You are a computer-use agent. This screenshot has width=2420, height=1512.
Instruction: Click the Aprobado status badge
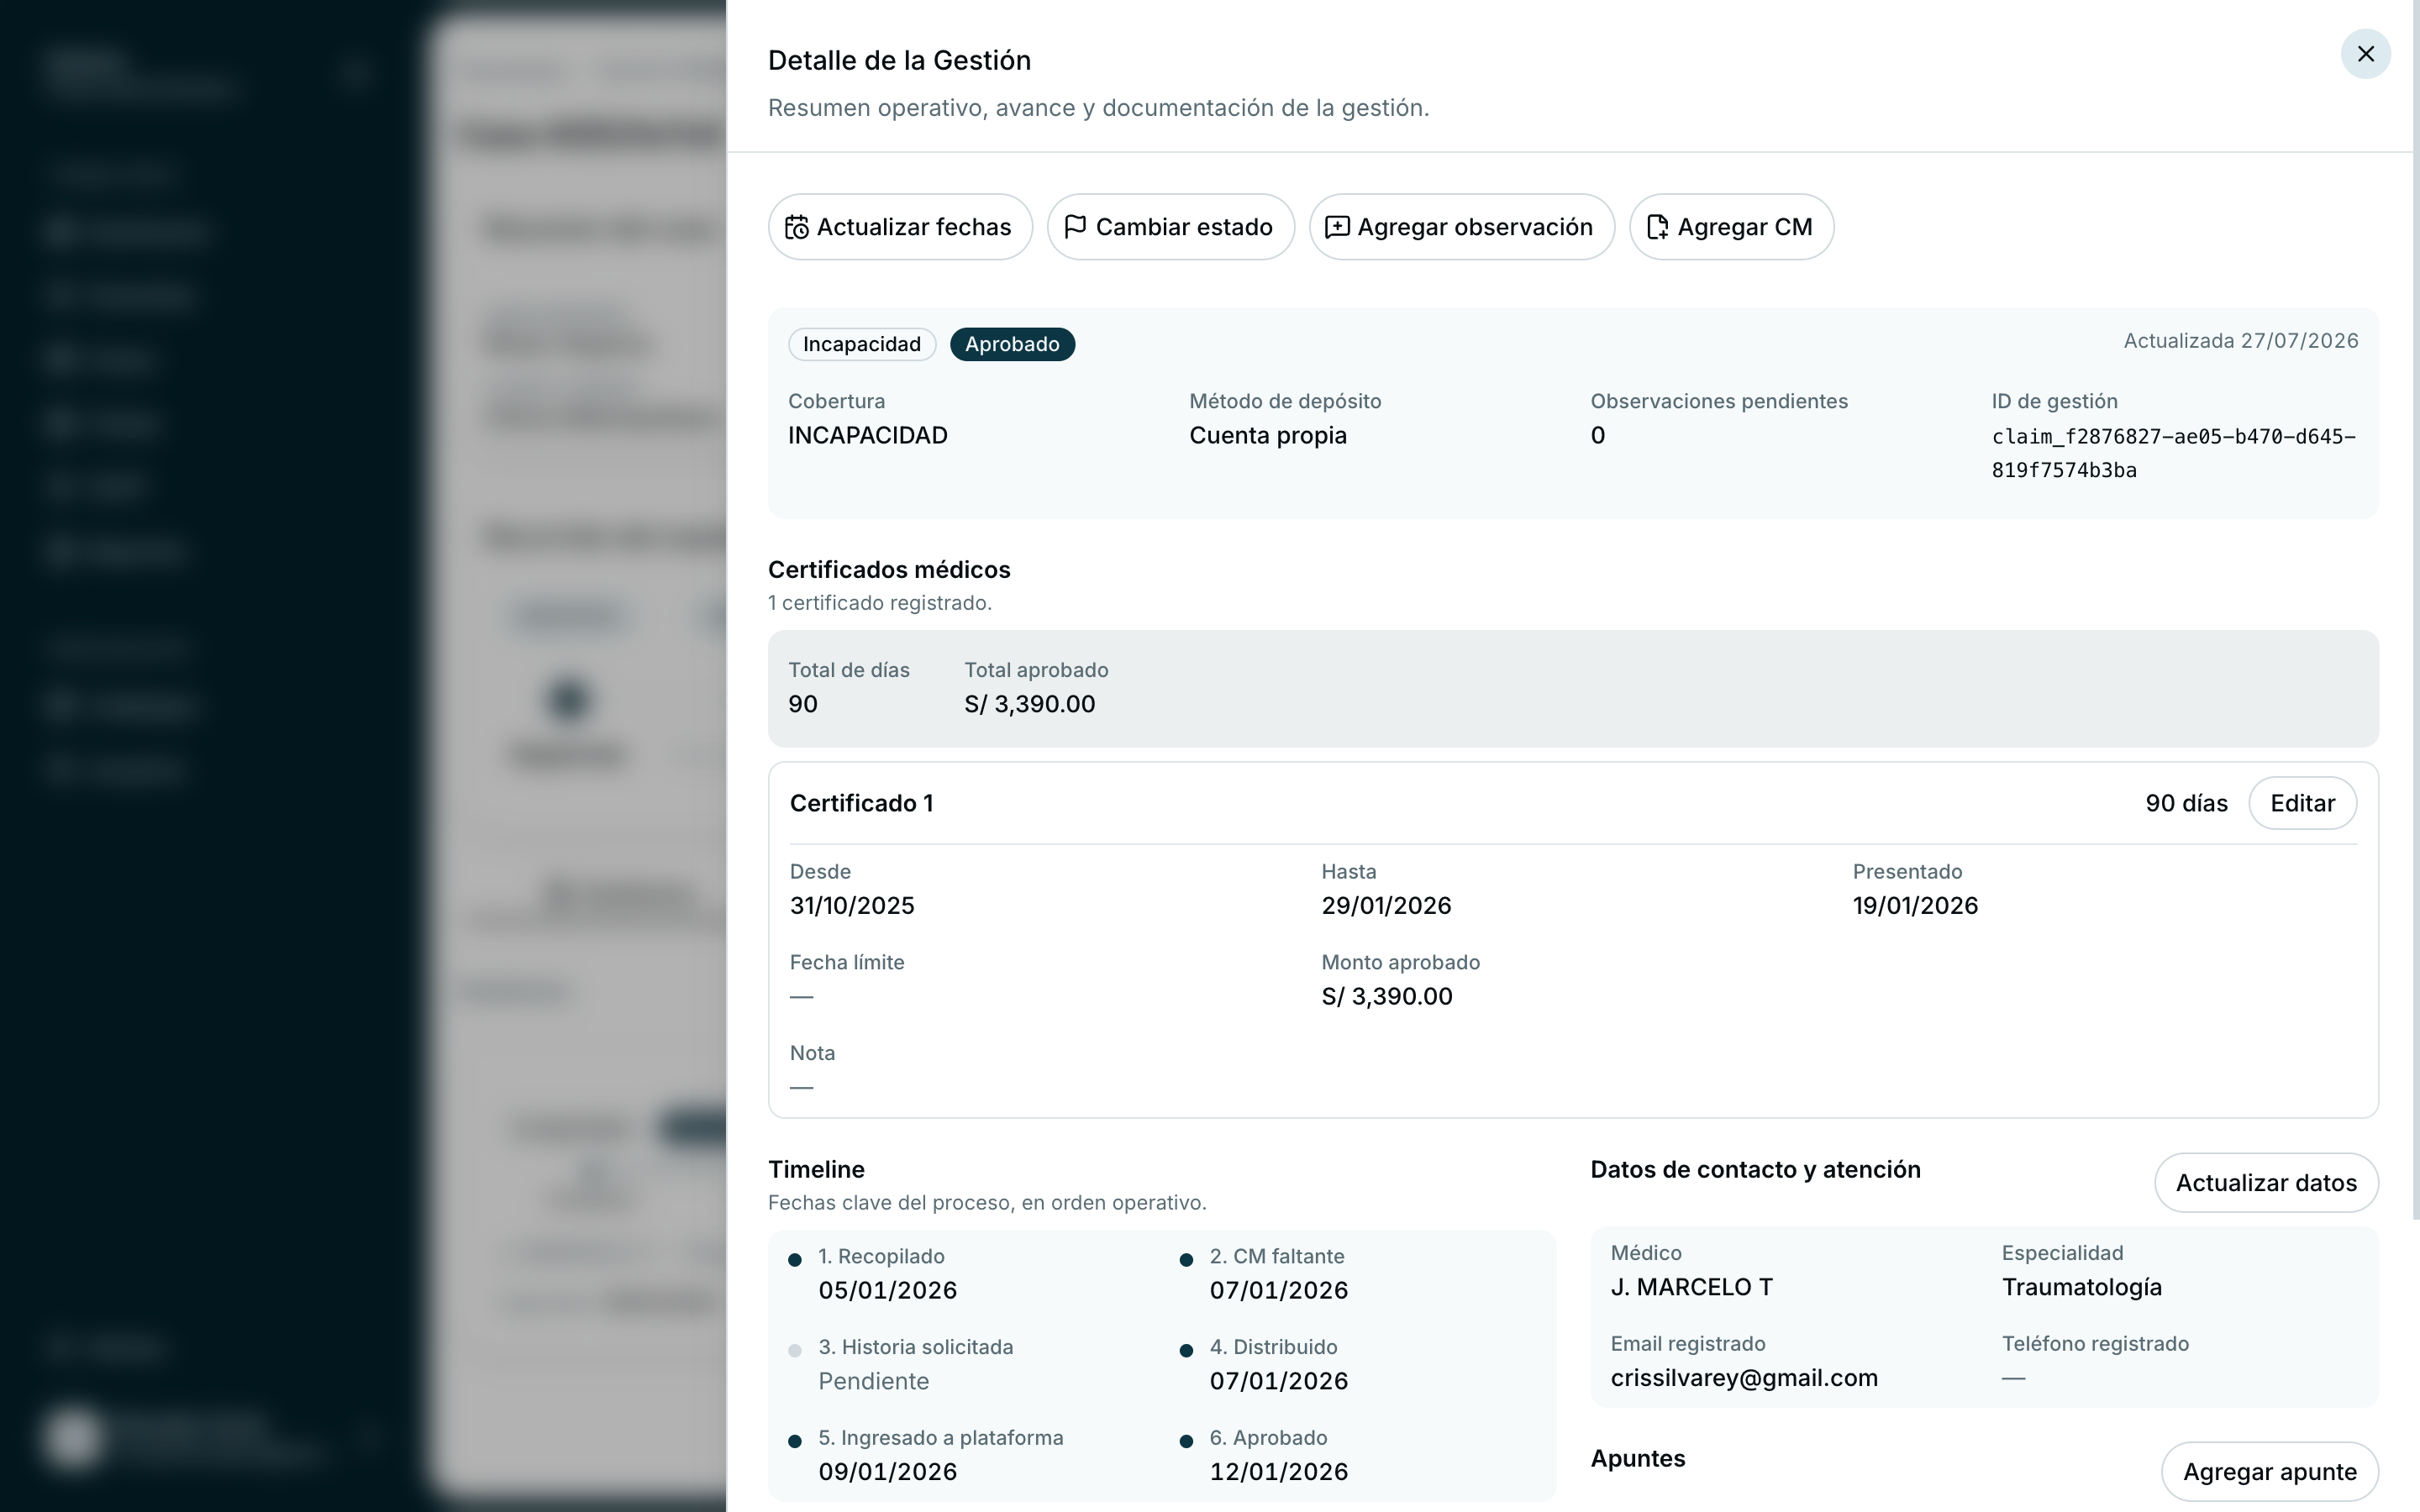1012,344
